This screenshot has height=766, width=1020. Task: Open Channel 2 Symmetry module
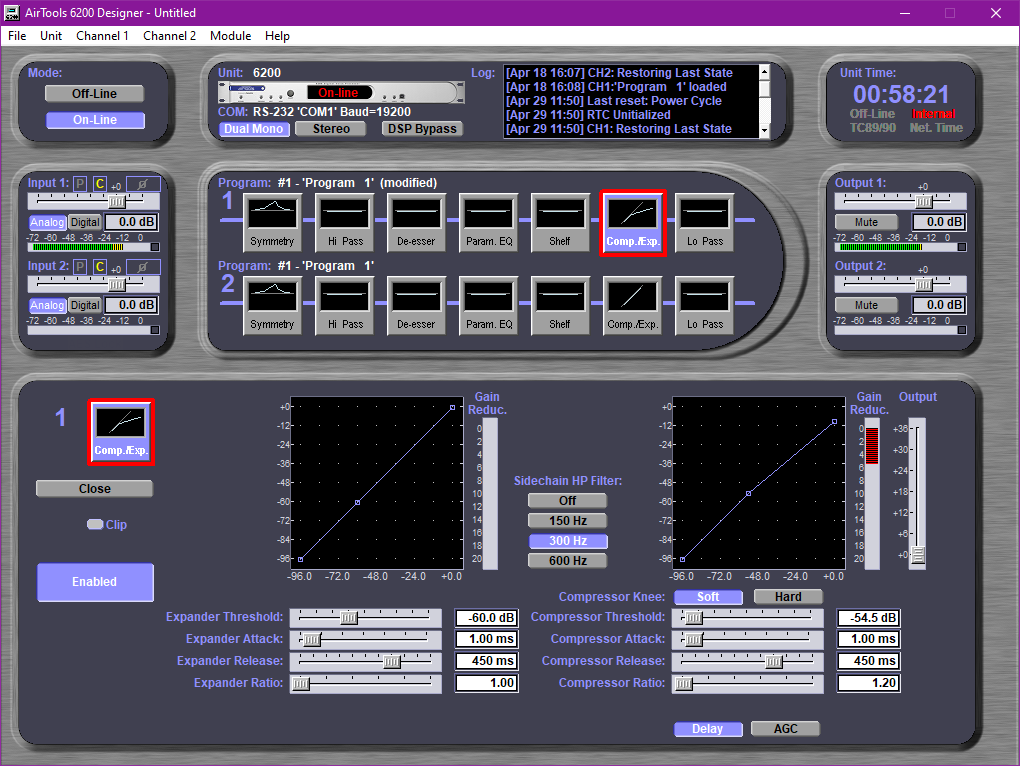tap(273, 306)
